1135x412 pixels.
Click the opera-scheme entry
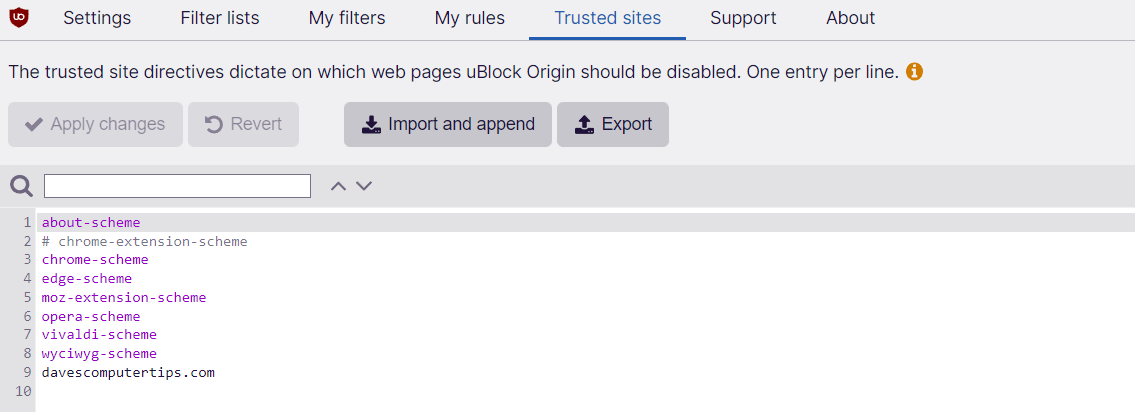coord(90,316)
